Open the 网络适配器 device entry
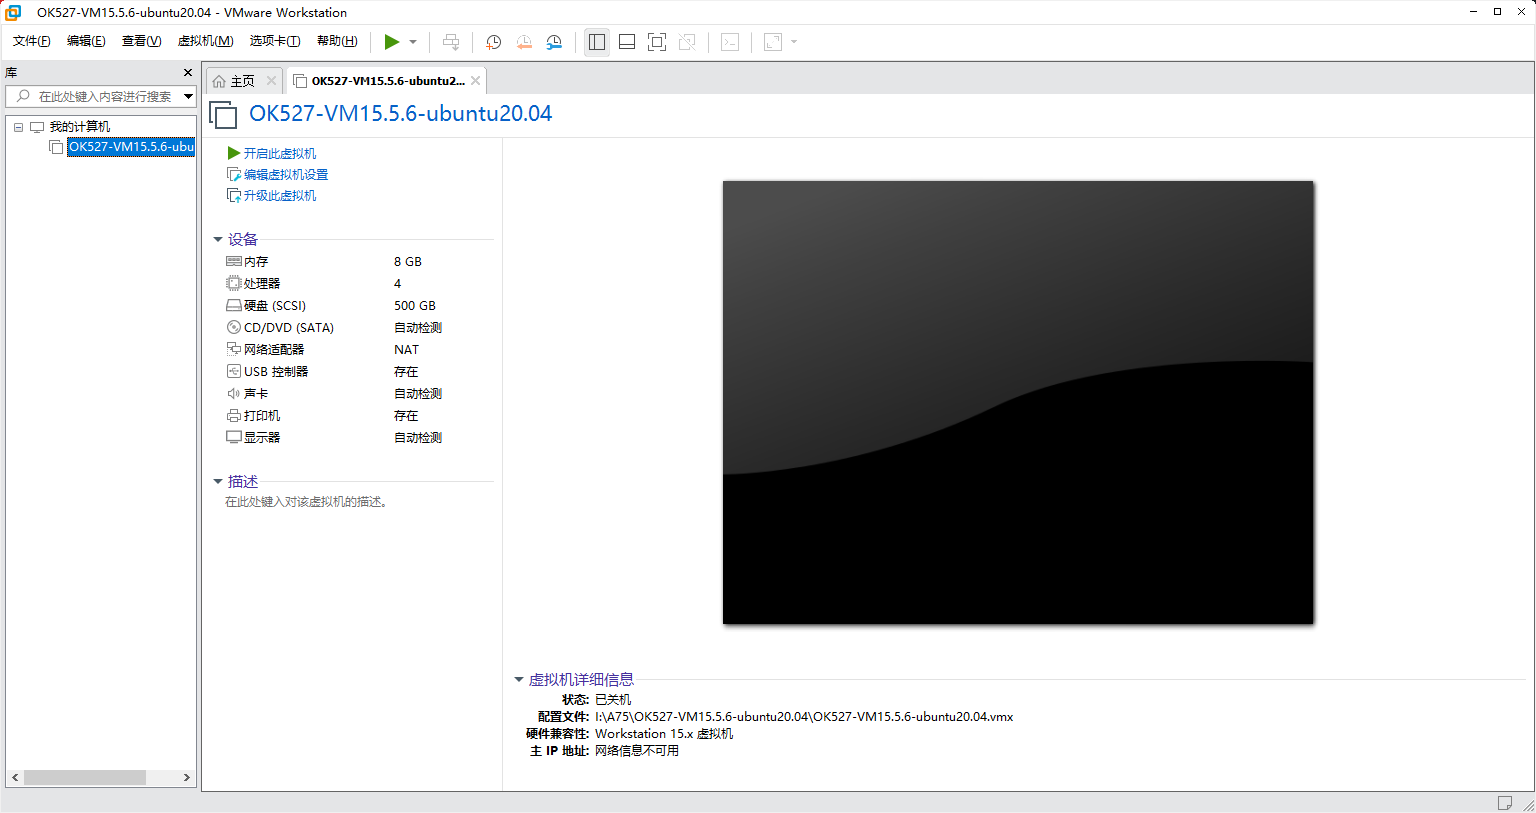The width and height of the screenshot is (1536, 813). coord(273,350)
